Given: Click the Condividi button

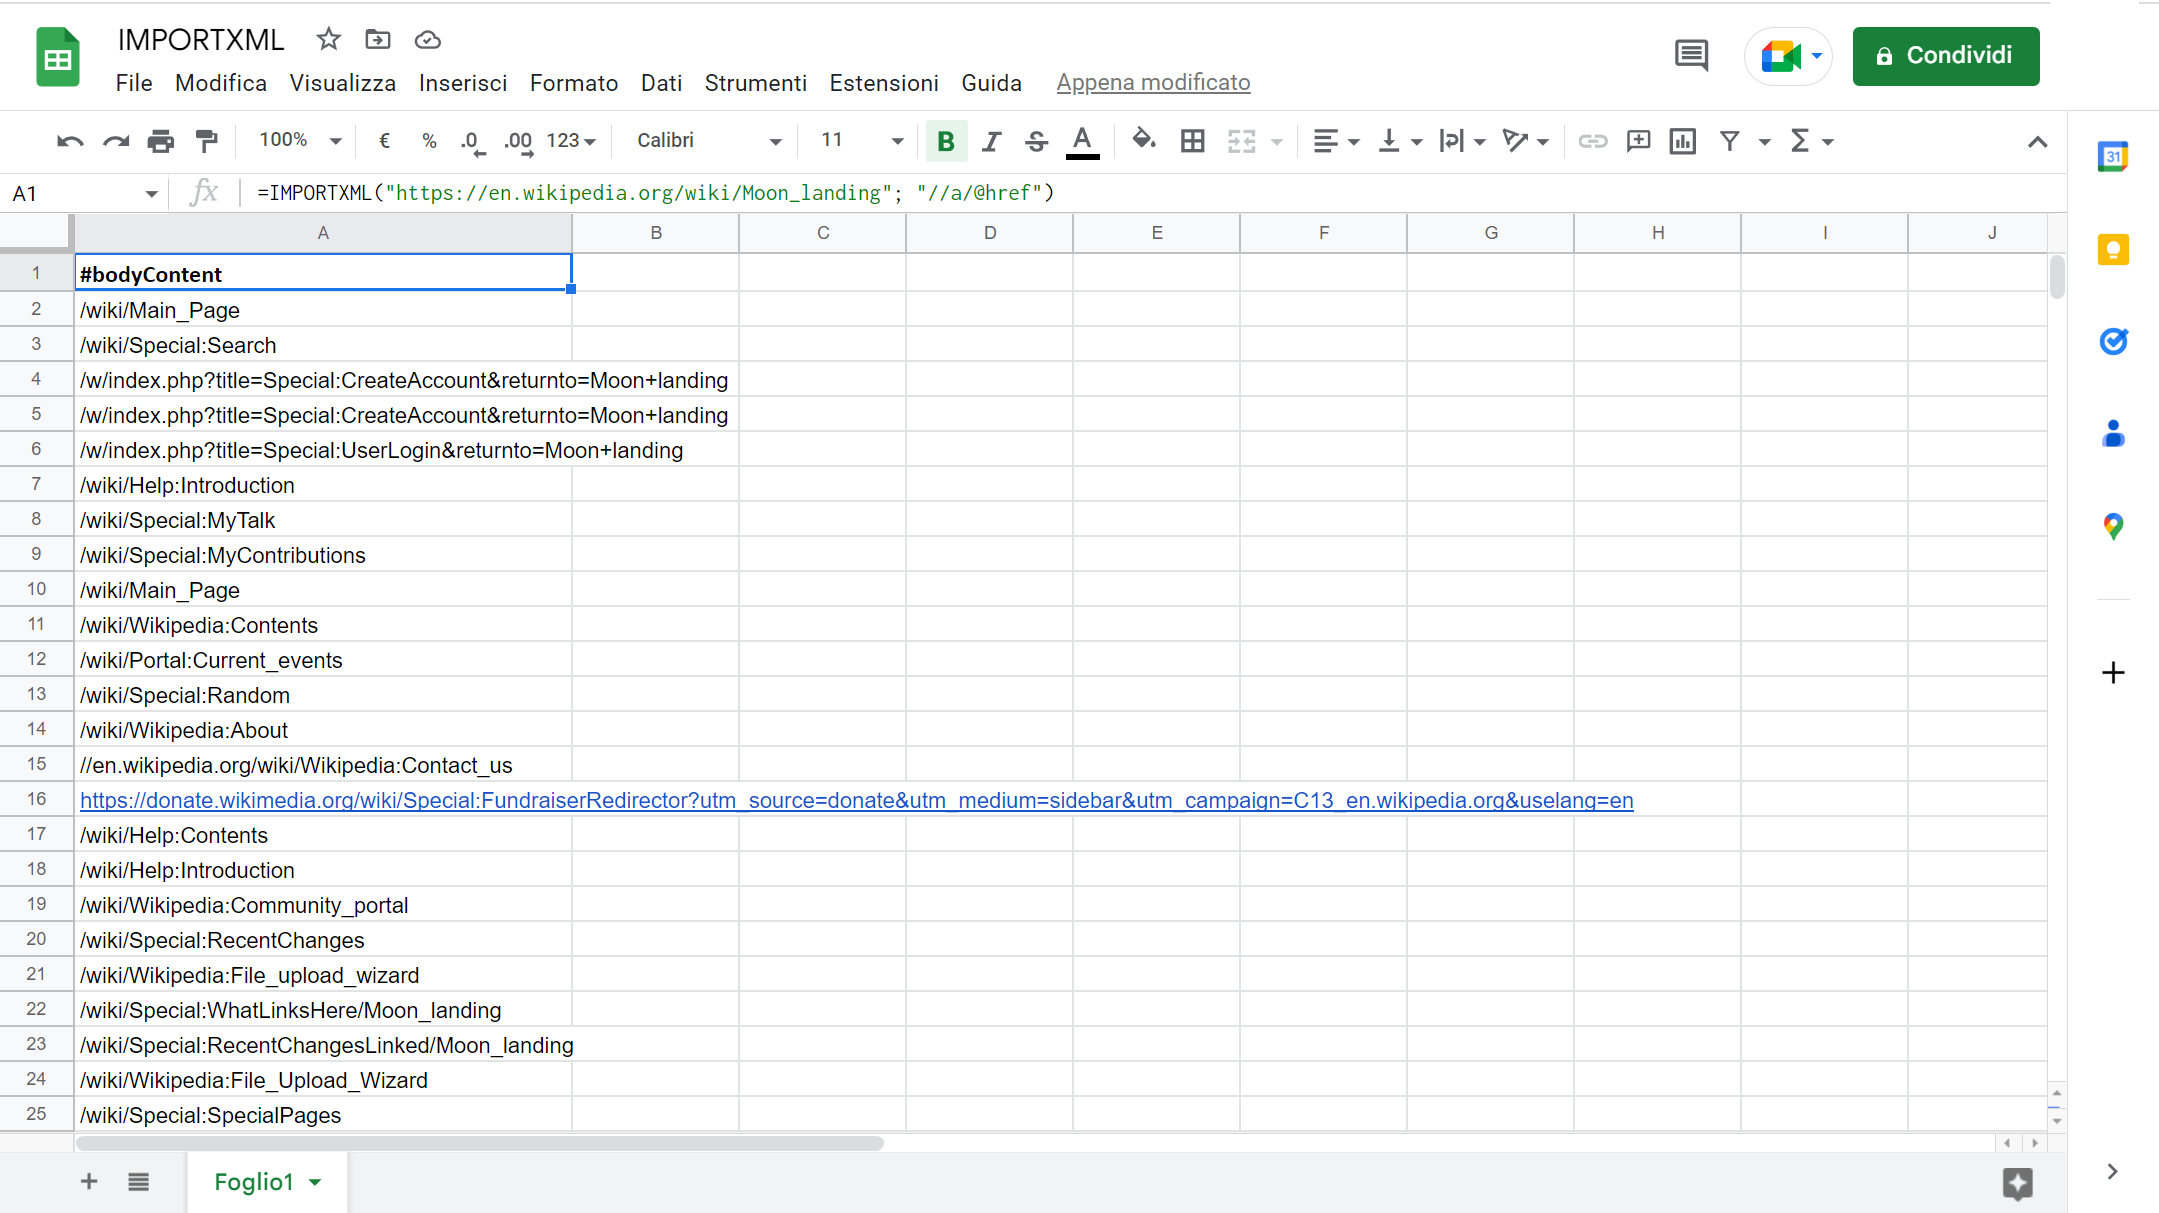Looking at the screenshot, I should coord(1945,55).
